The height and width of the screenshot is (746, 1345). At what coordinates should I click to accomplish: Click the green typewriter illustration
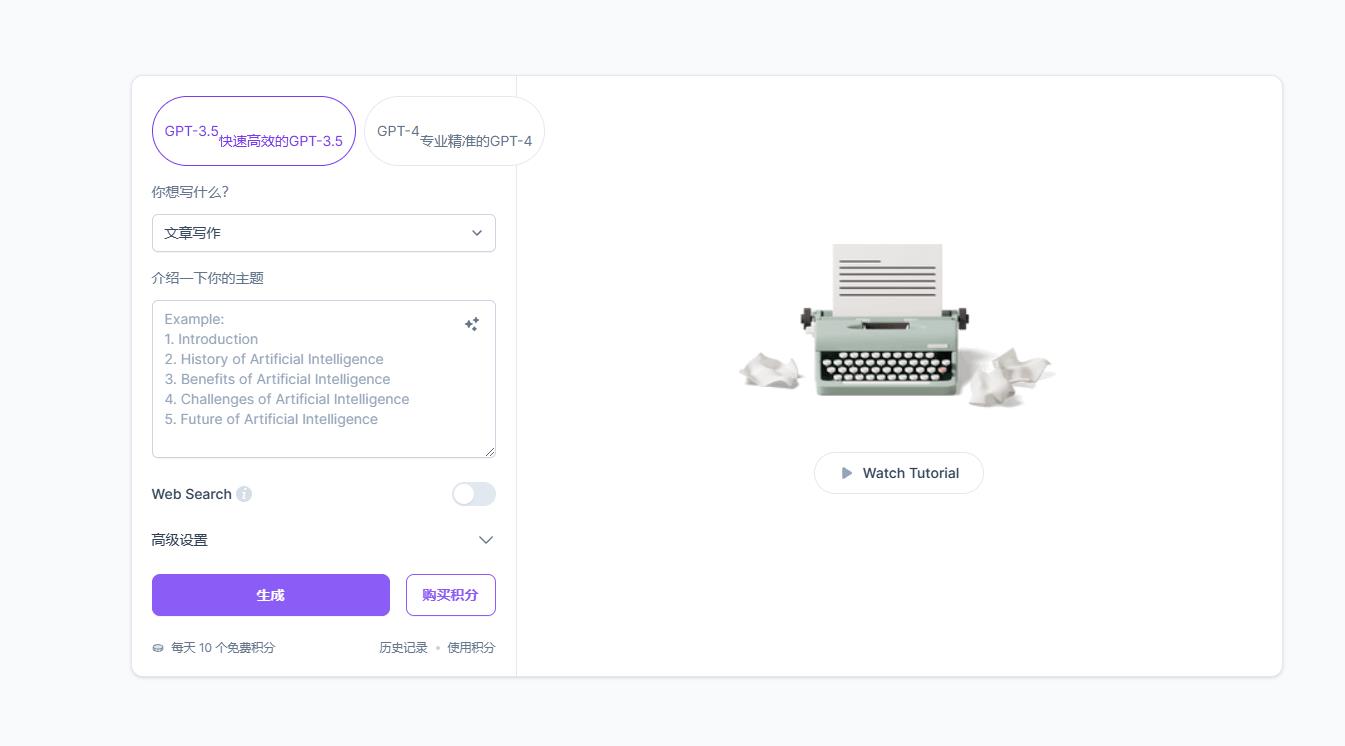885,330
